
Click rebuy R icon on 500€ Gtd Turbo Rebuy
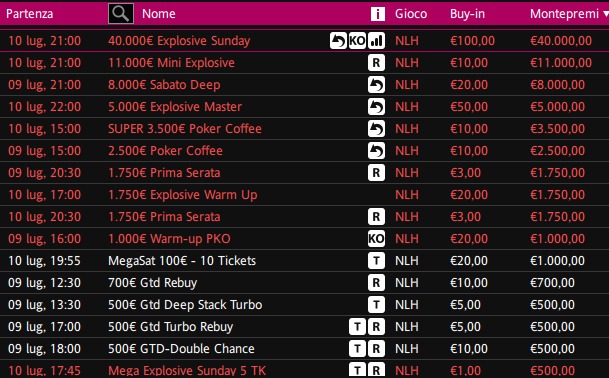(376, 327)
